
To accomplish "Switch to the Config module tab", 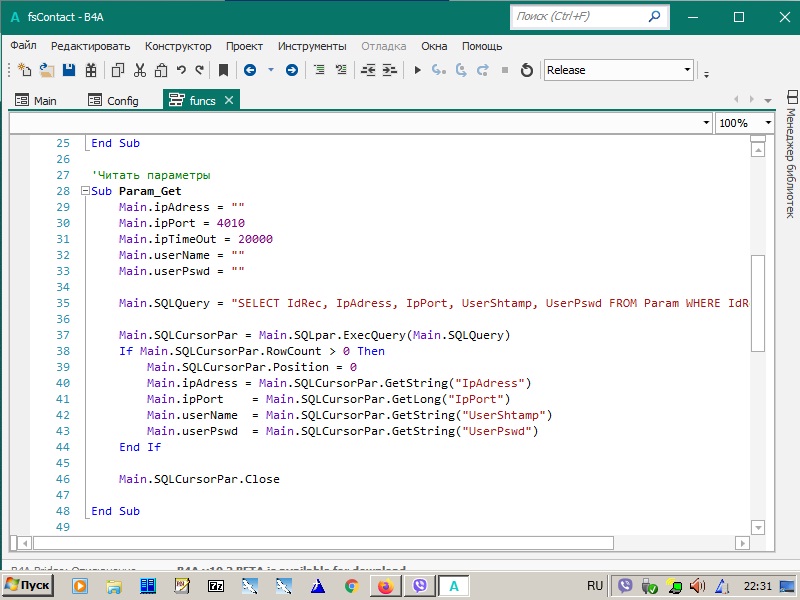I will [x=113, y=101].
